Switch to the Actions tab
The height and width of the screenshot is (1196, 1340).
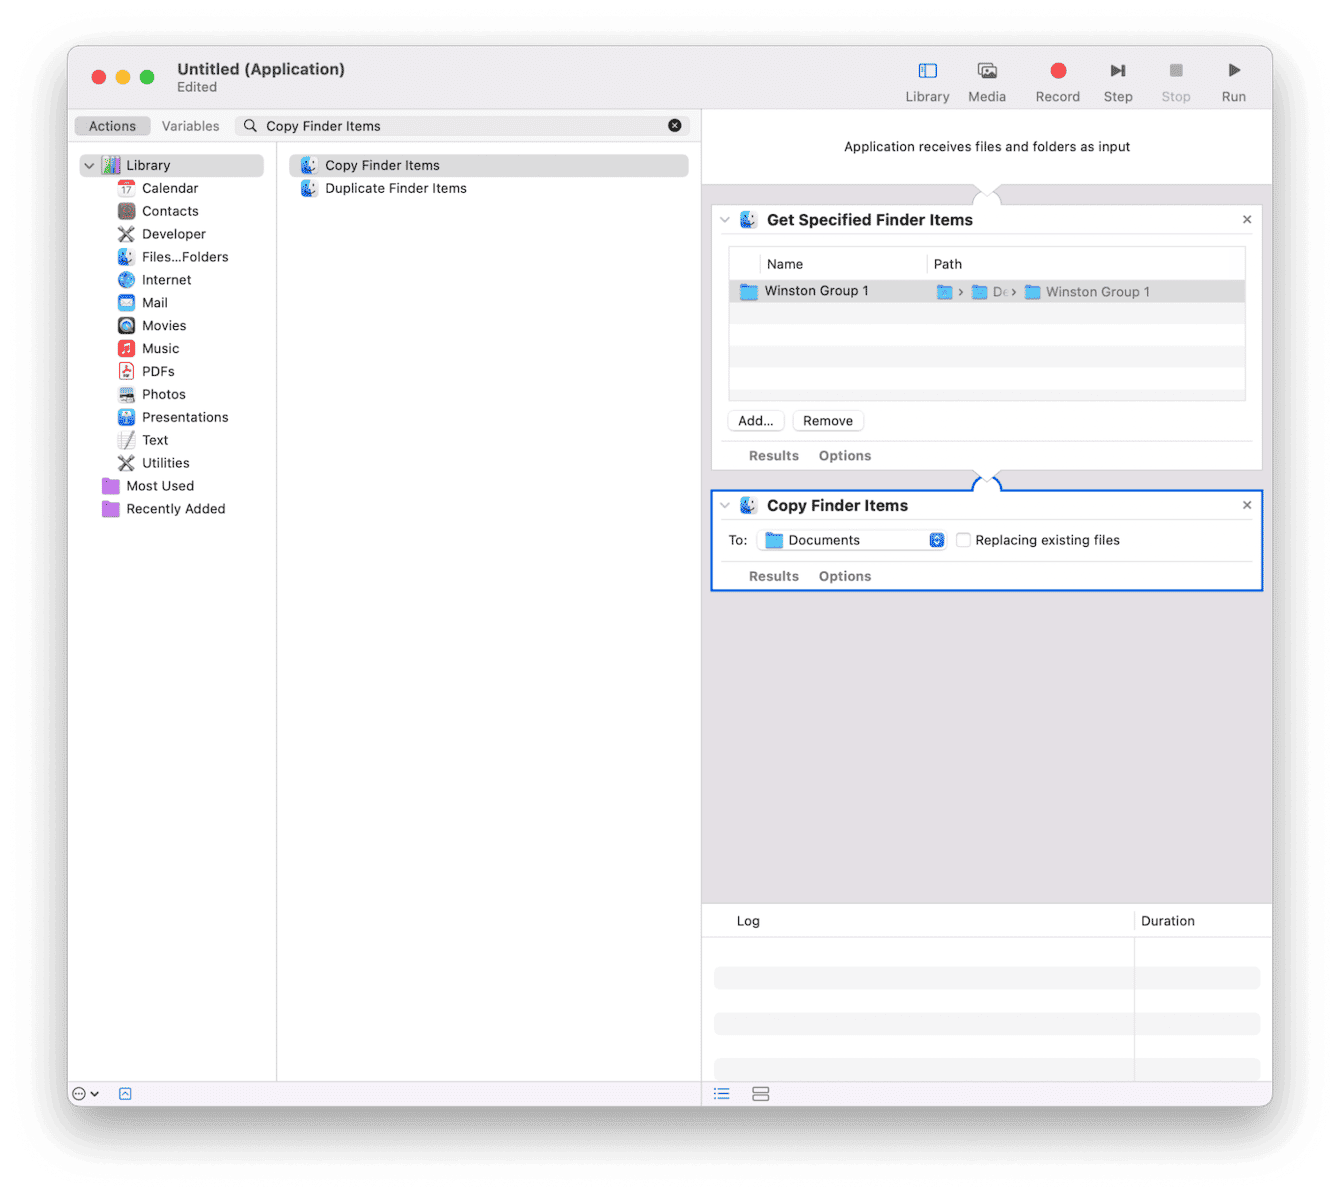(x=111, y=125)
